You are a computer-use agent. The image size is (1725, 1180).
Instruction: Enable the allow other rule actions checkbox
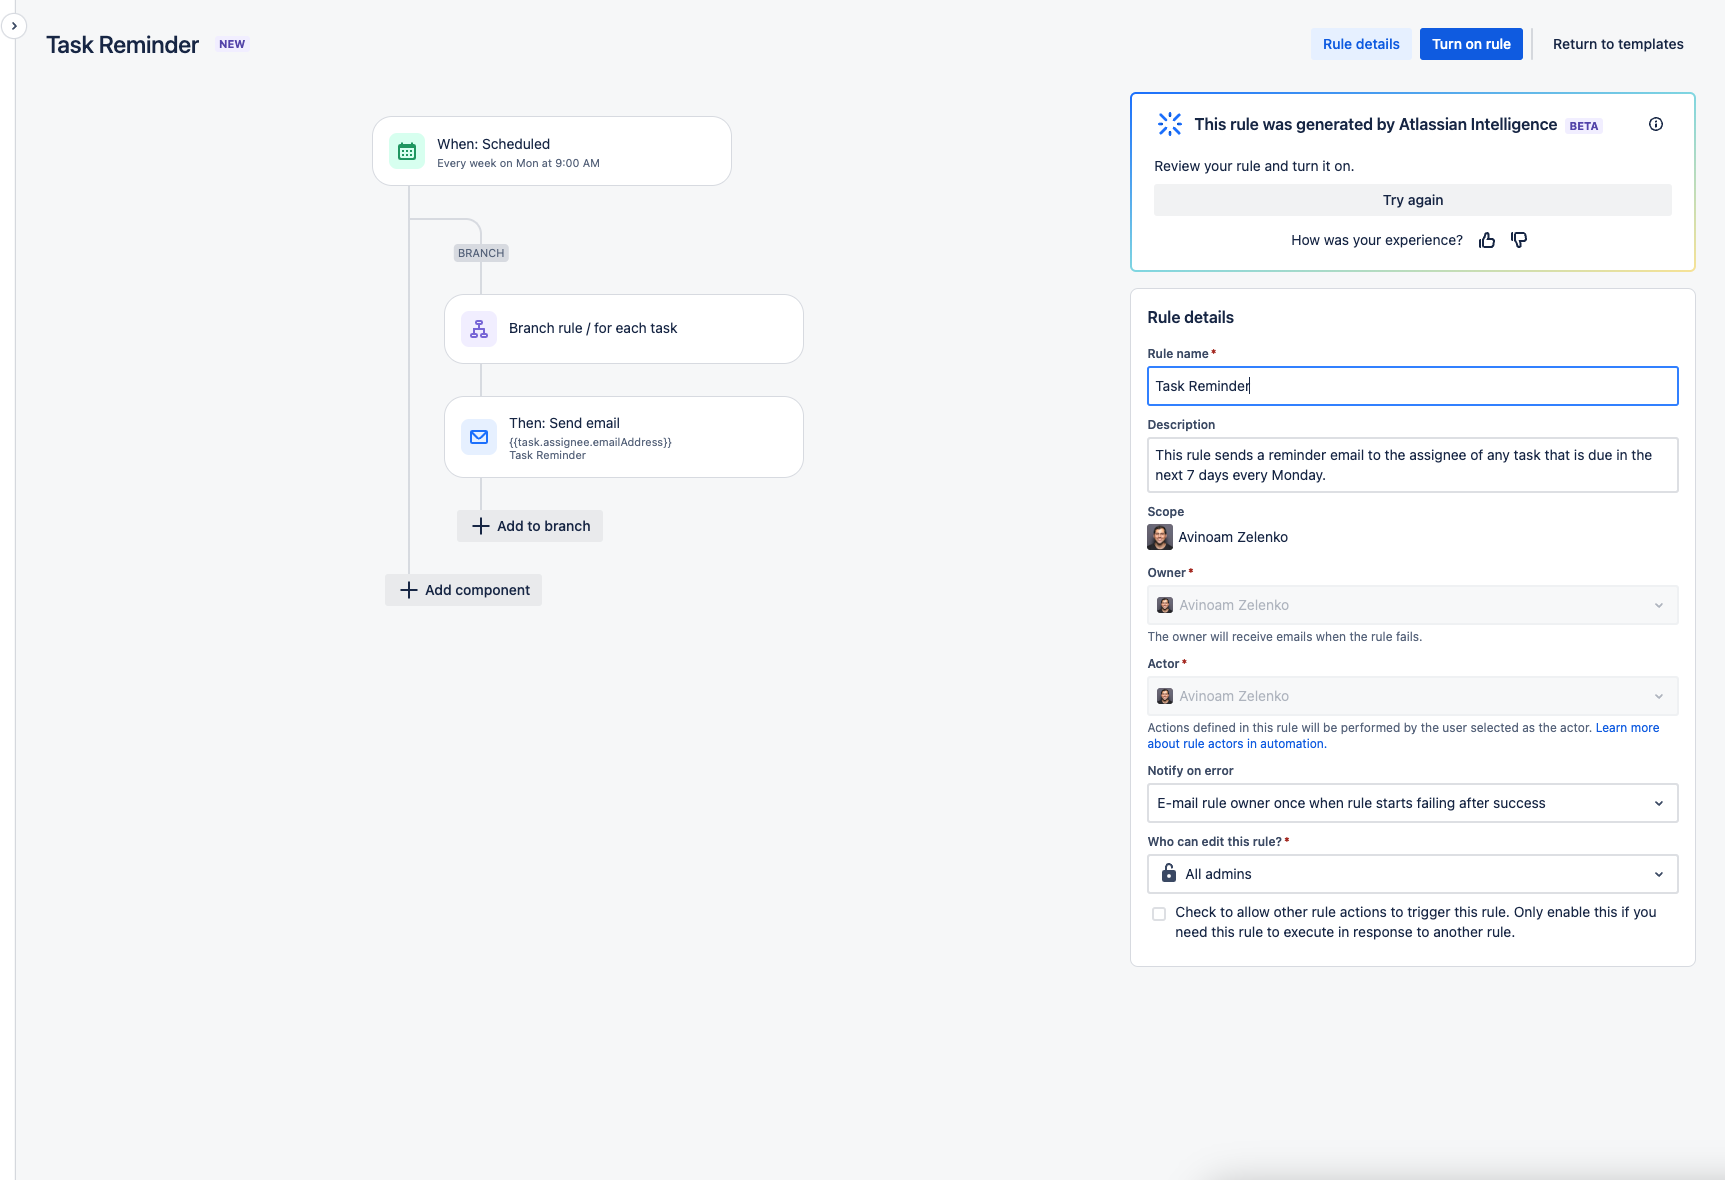(x=1159, y=914)
